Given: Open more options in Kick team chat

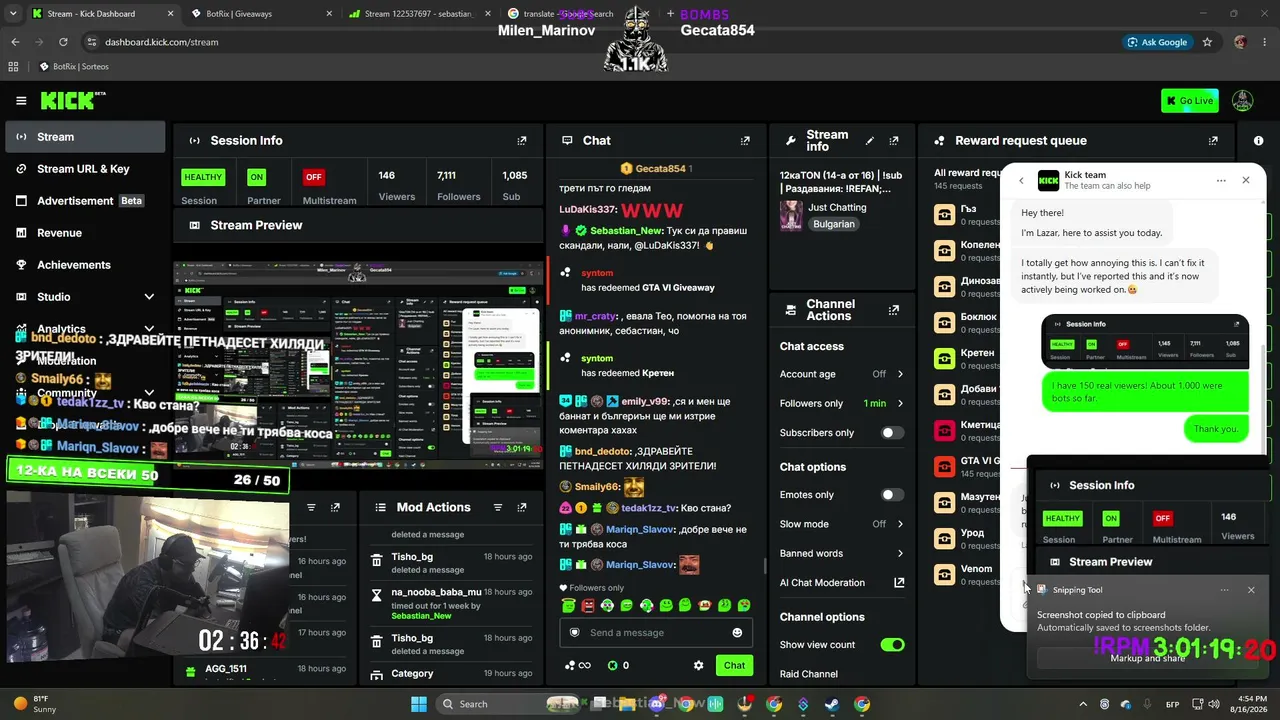Looking at the screenshot, I should click(1221, 181).
